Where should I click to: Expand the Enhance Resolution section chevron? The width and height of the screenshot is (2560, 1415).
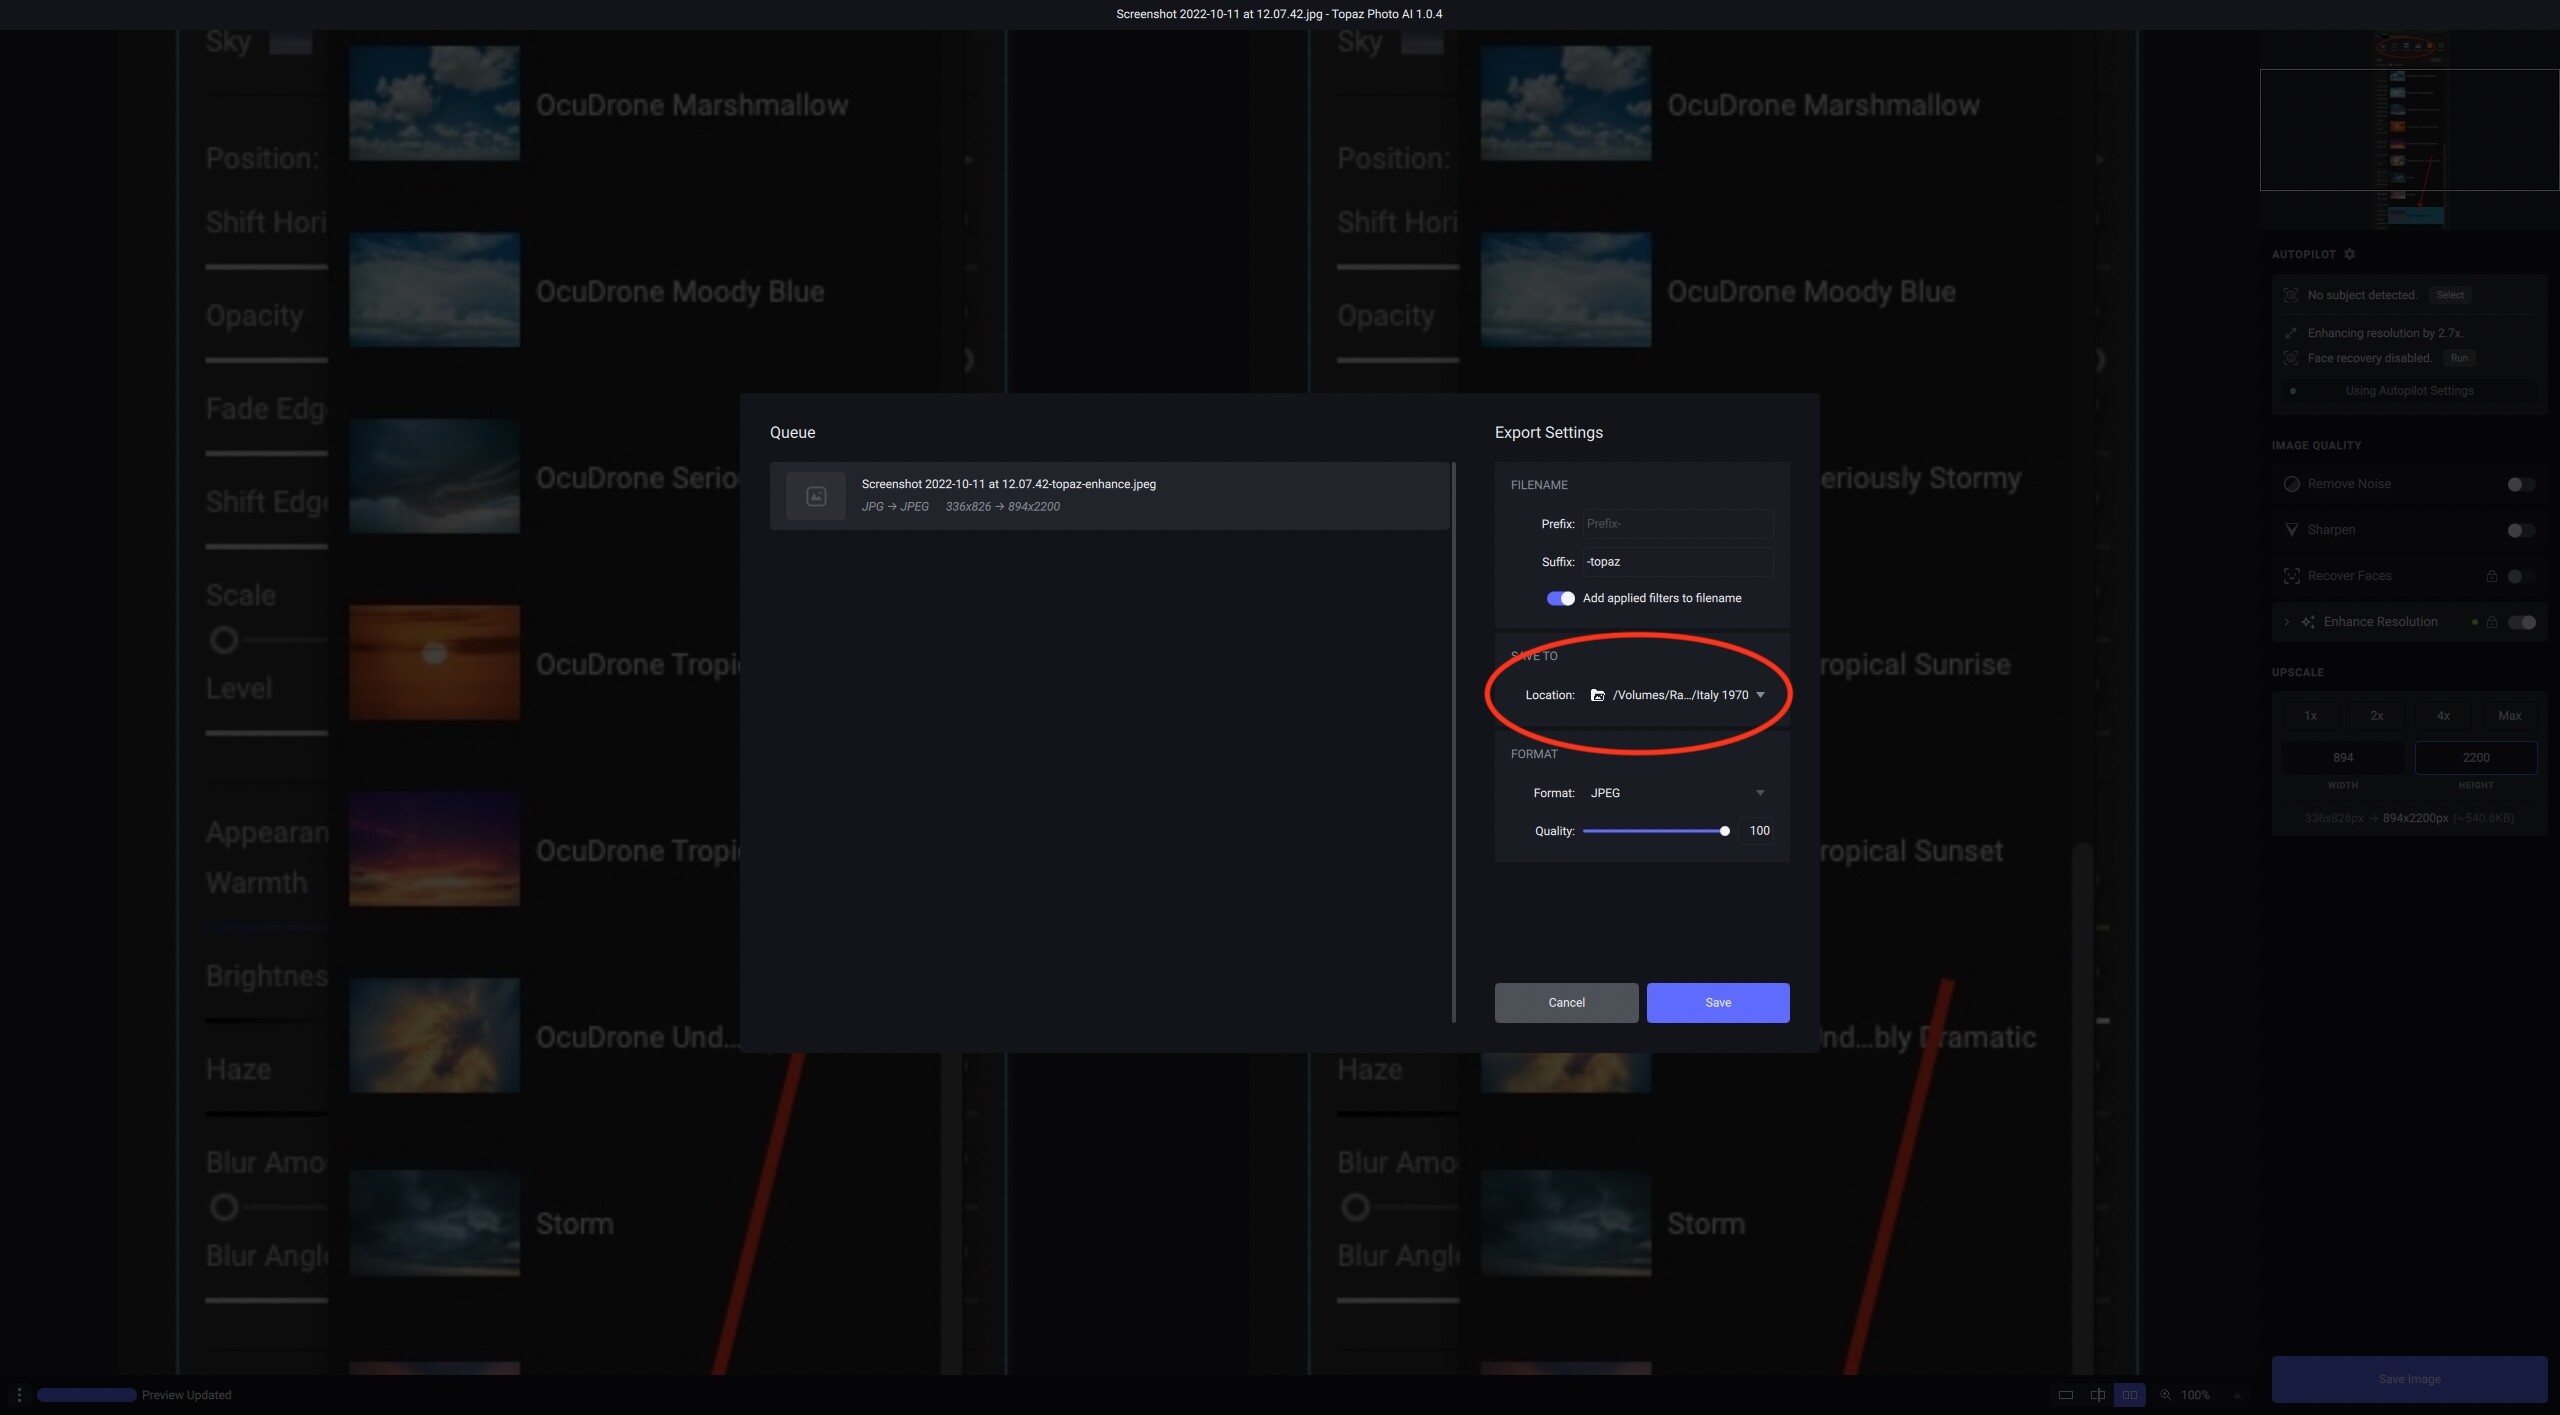(2287, 622)
